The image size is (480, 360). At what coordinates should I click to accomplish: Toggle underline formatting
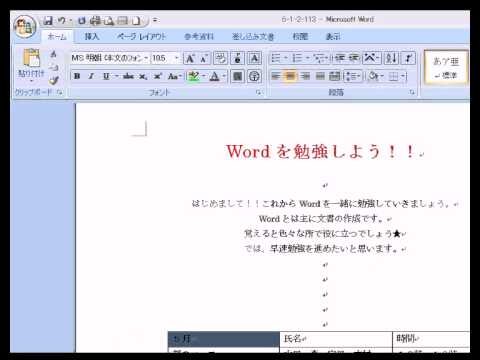106,76
